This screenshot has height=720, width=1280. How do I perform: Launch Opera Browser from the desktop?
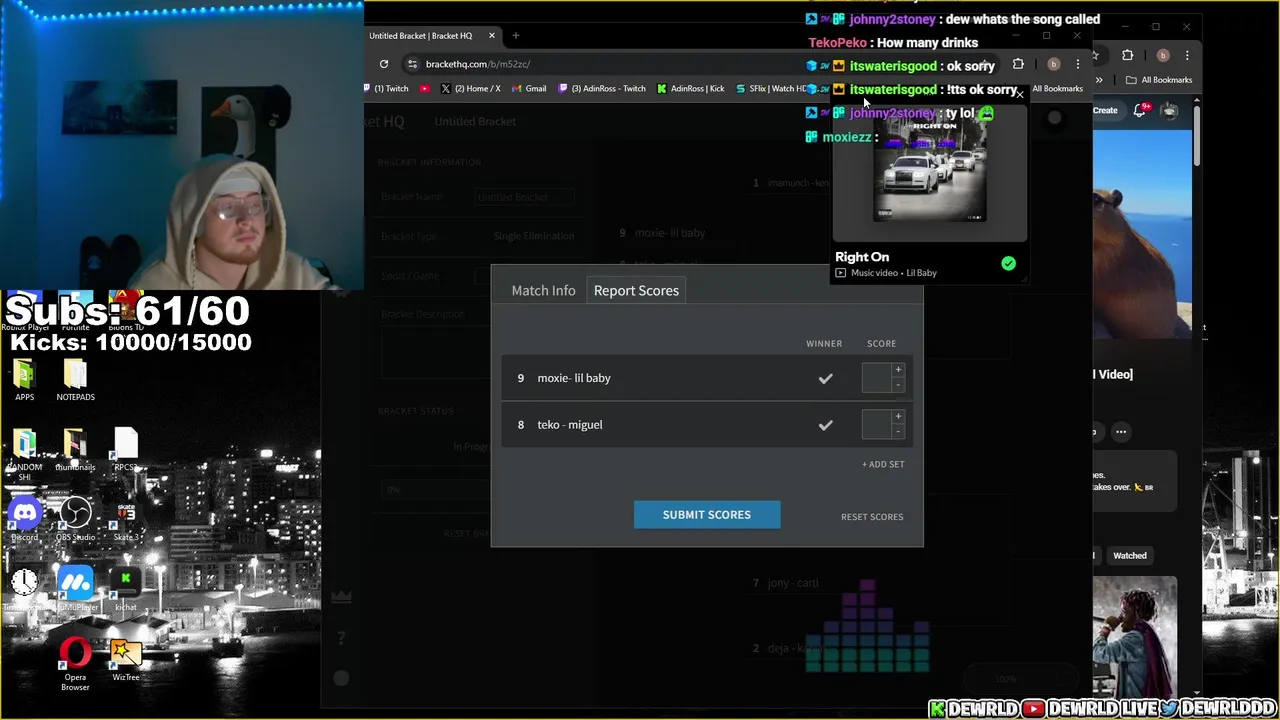(x=75, y=665)
